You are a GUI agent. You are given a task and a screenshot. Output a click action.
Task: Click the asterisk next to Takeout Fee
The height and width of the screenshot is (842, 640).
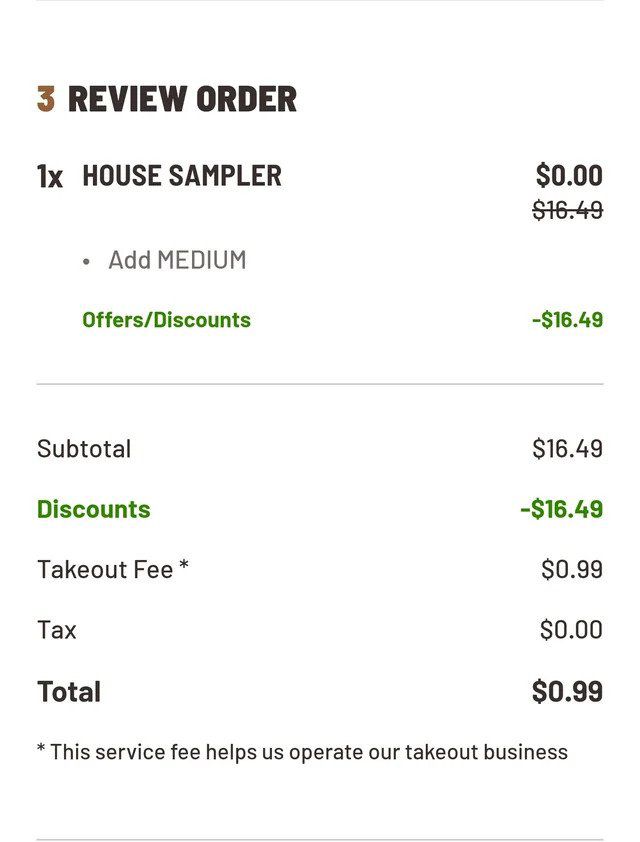184,565
